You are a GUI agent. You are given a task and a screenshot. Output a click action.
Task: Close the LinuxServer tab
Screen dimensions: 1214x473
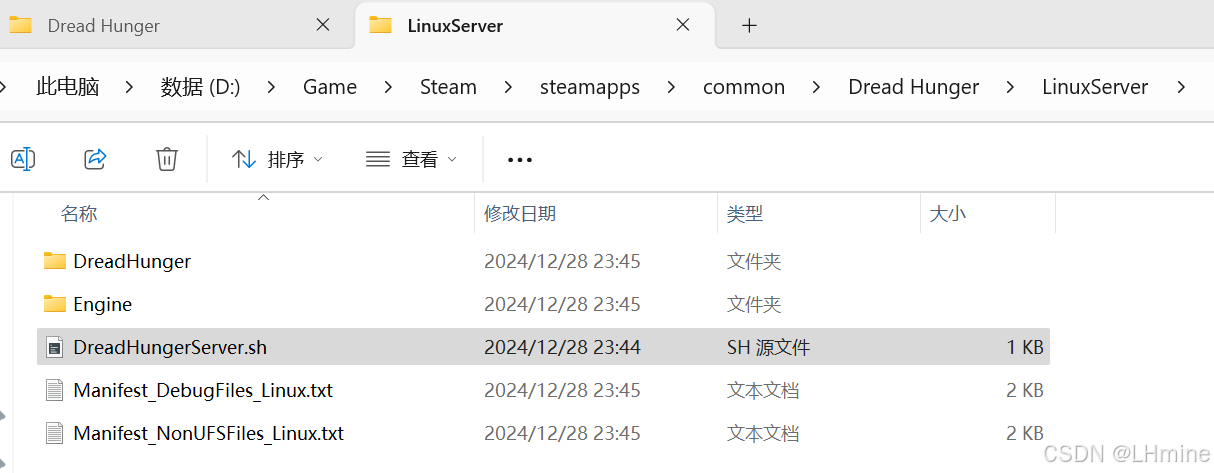683,25
